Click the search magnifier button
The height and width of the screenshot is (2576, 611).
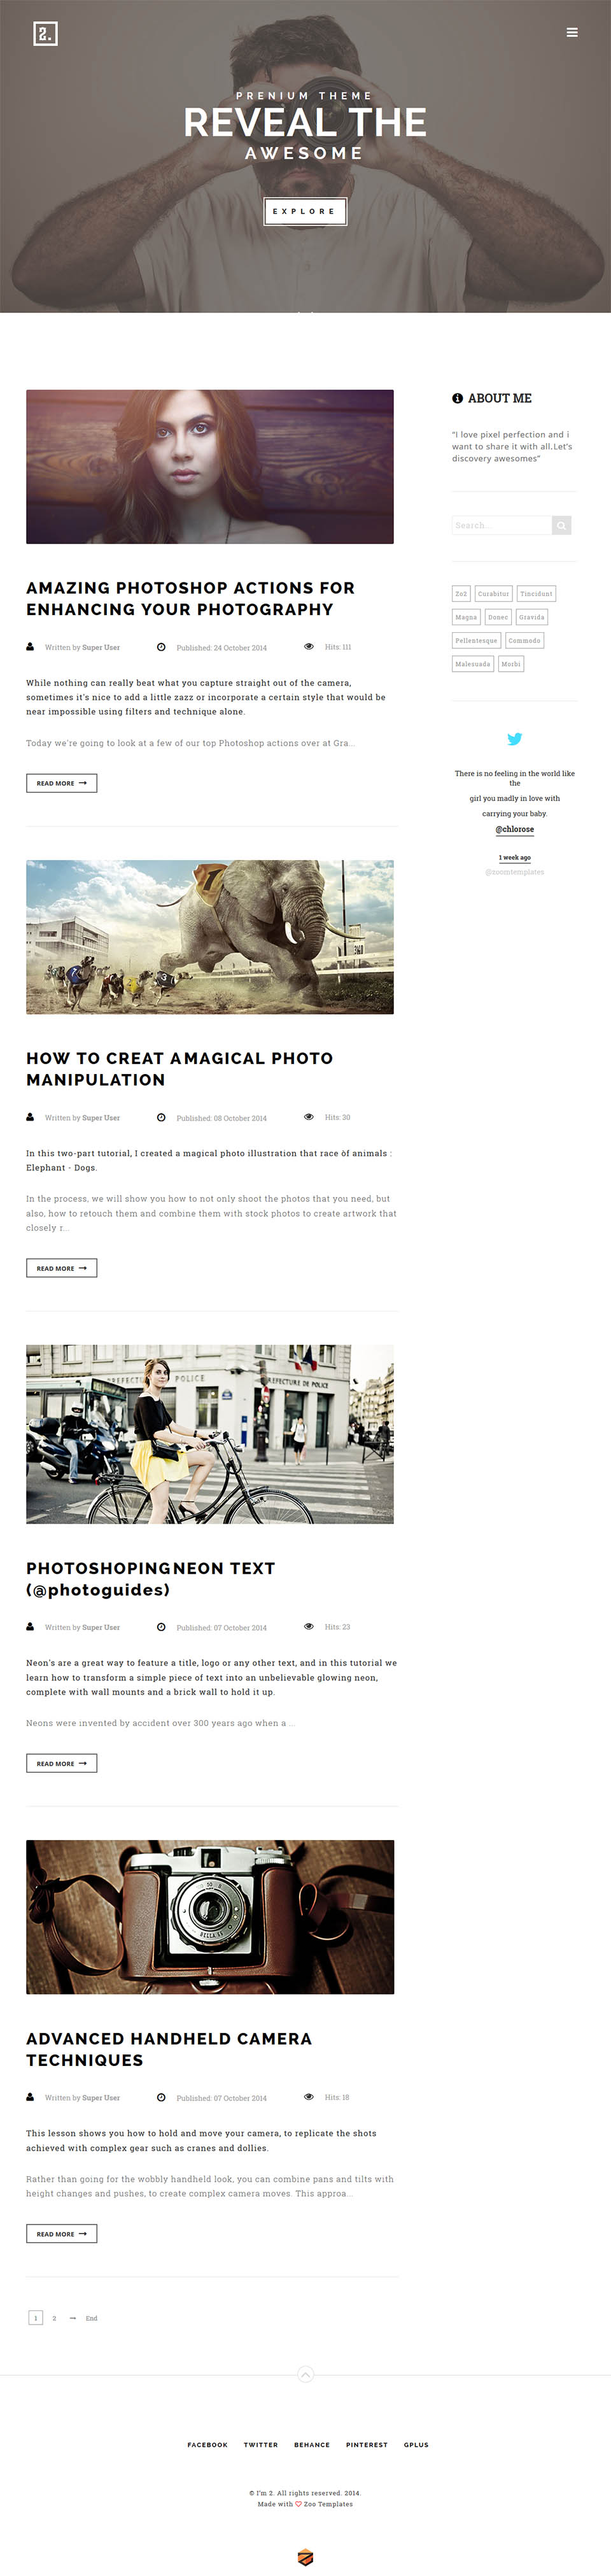tap(562, 525)
